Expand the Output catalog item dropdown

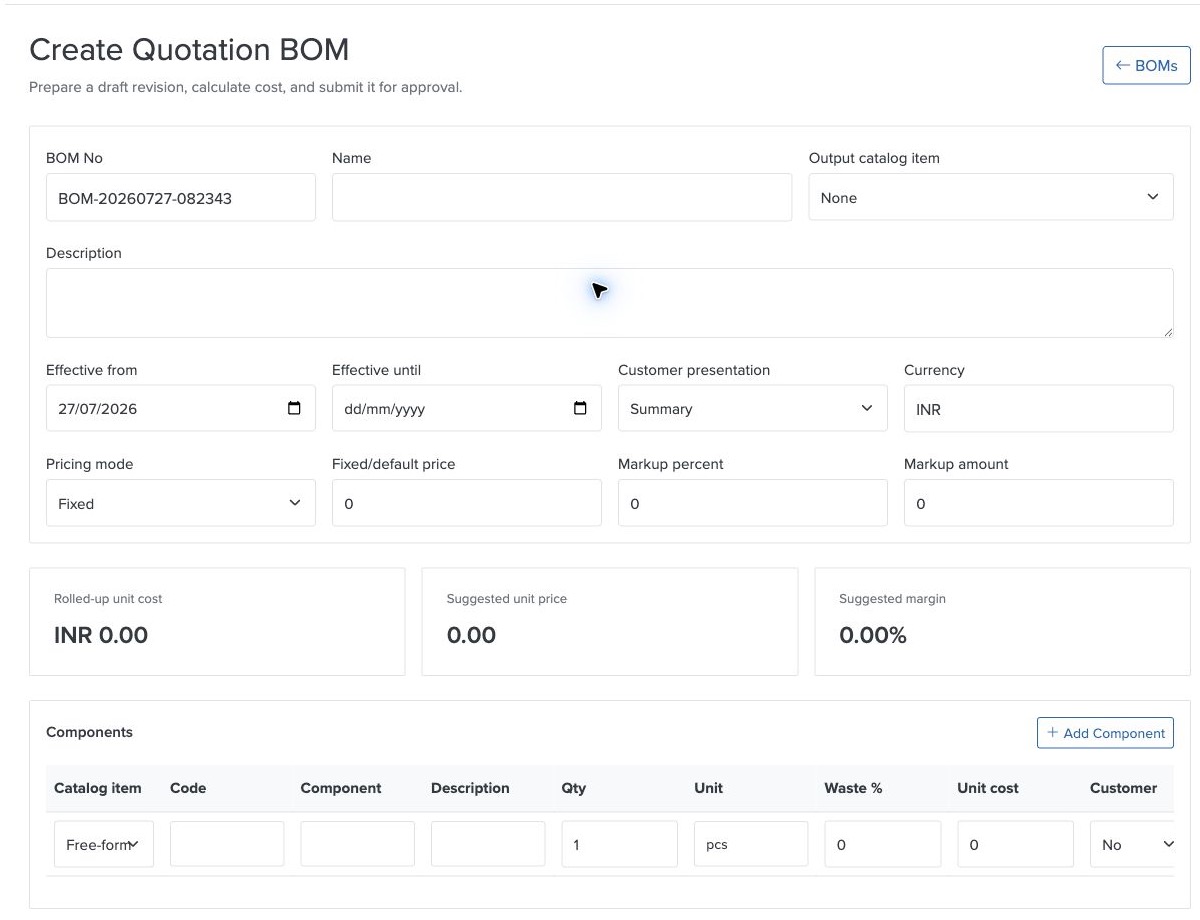pos(991,198)
